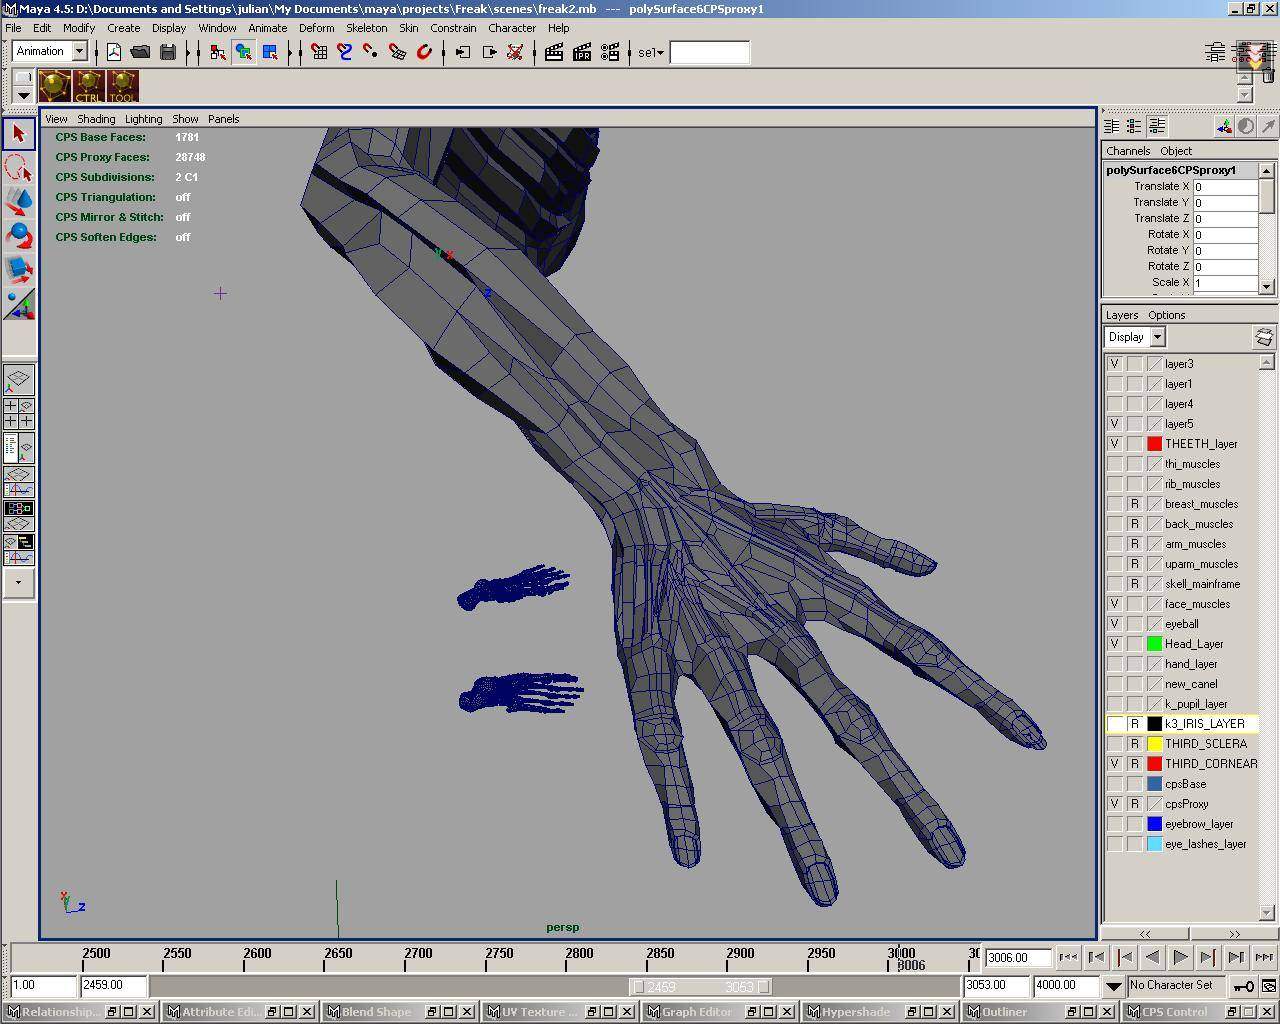Expand the Display layer type dropdown
Screen dimensions: 1280x1024
tap(1157, 337)
